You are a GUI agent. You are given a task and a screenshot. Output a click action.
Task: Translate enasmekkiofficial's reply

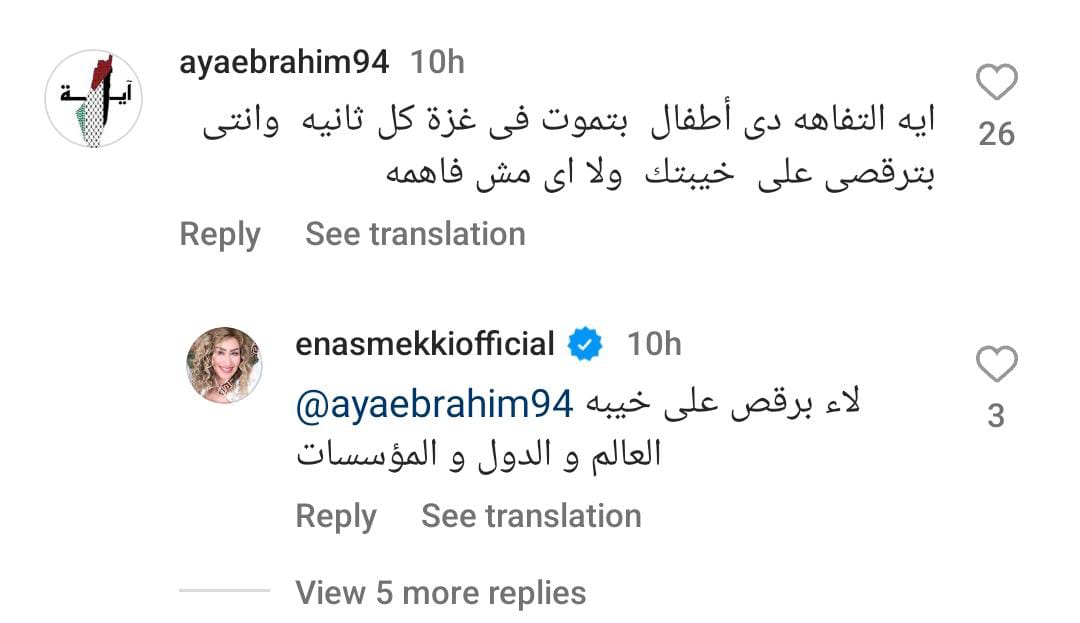[x=531, y=516]
